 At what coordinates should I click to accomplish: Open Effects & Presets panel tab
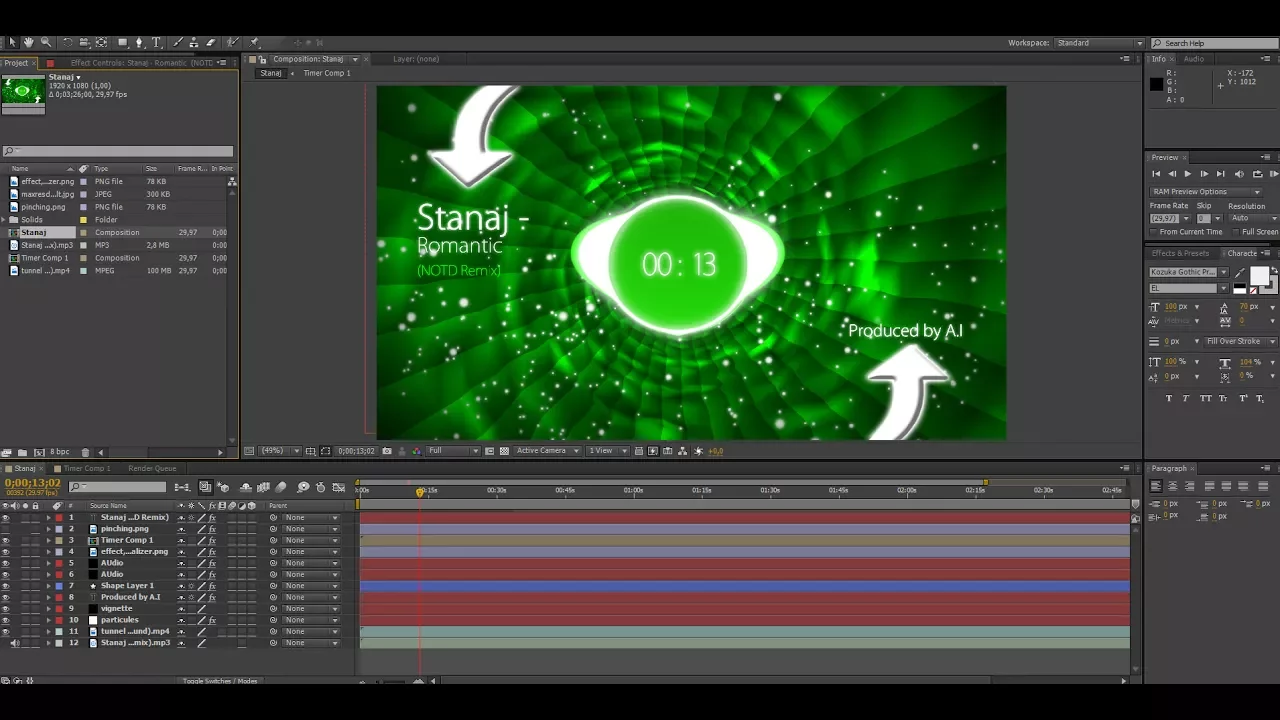[x=1180, y=253]
